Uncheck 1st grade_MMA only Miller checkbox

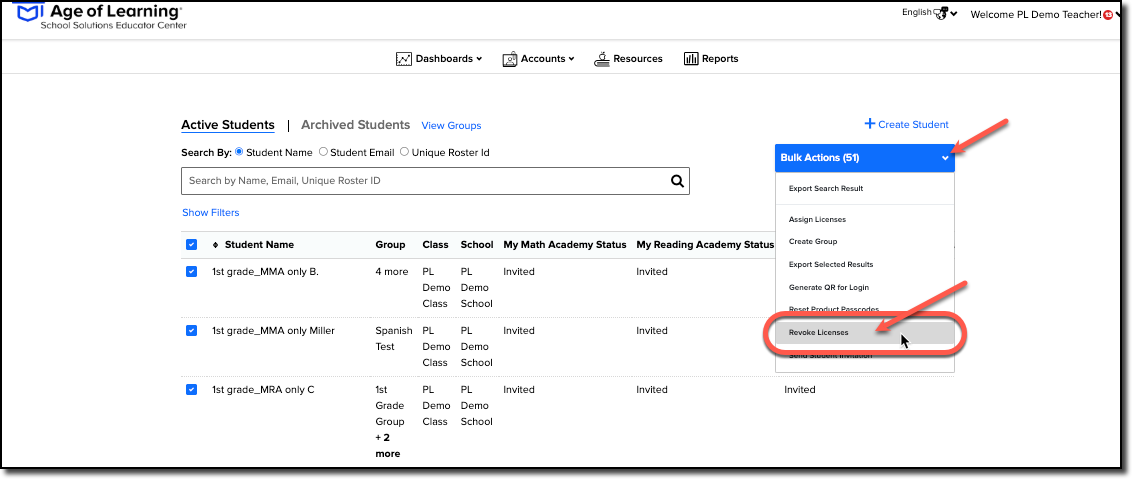click(x=191, y=330)
